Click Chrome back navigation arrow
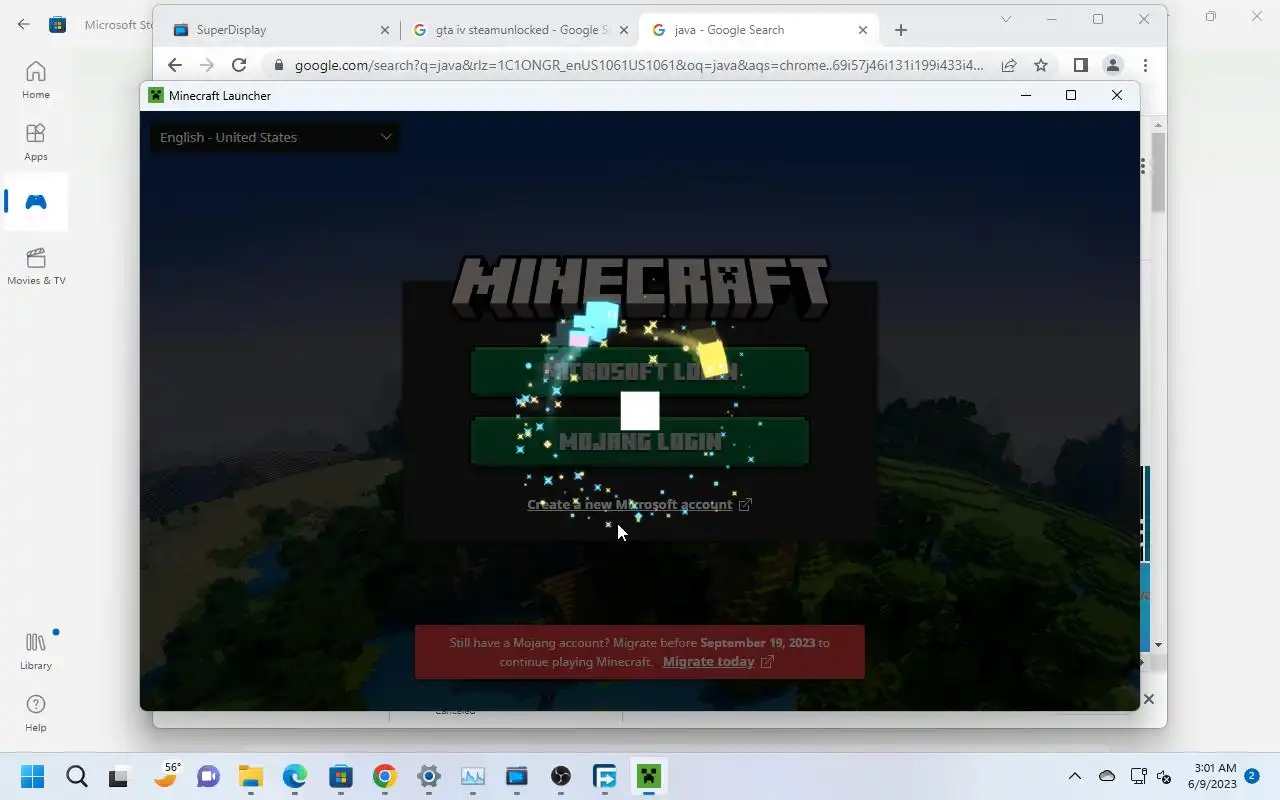 tap(175, 65)
